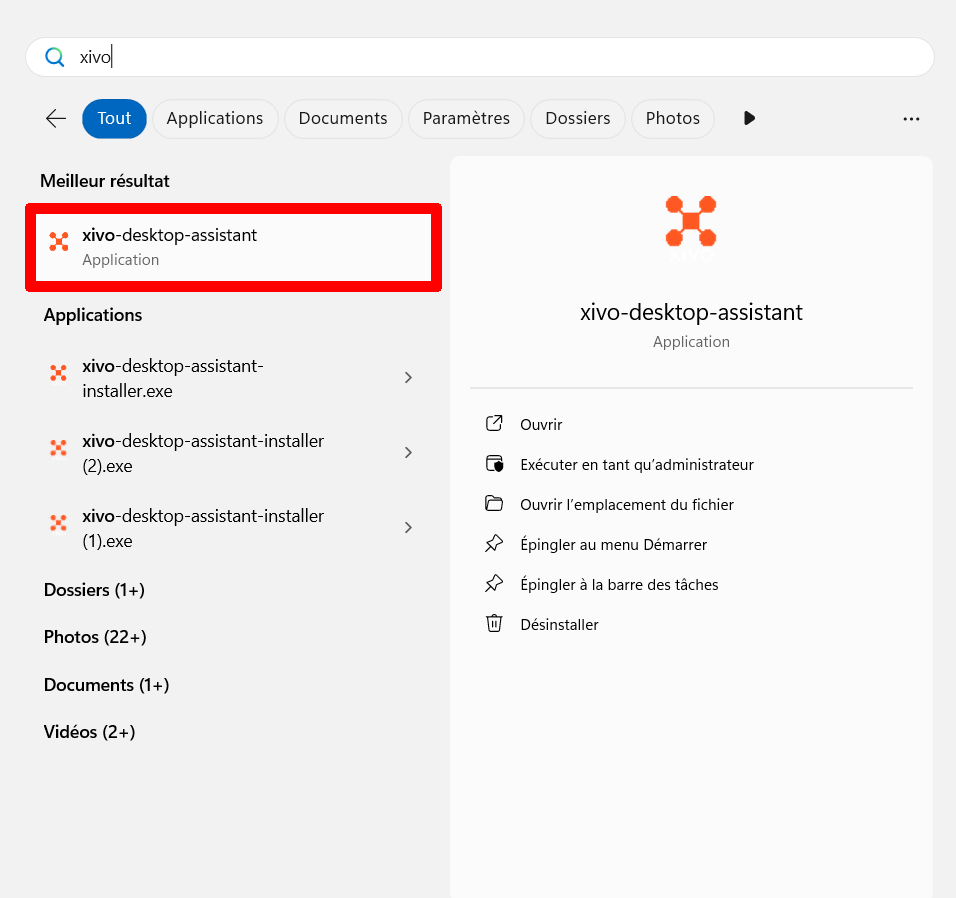Select the Documents filter tab
956x898 pixels.
pyautogui.click(x=343, y=118)
